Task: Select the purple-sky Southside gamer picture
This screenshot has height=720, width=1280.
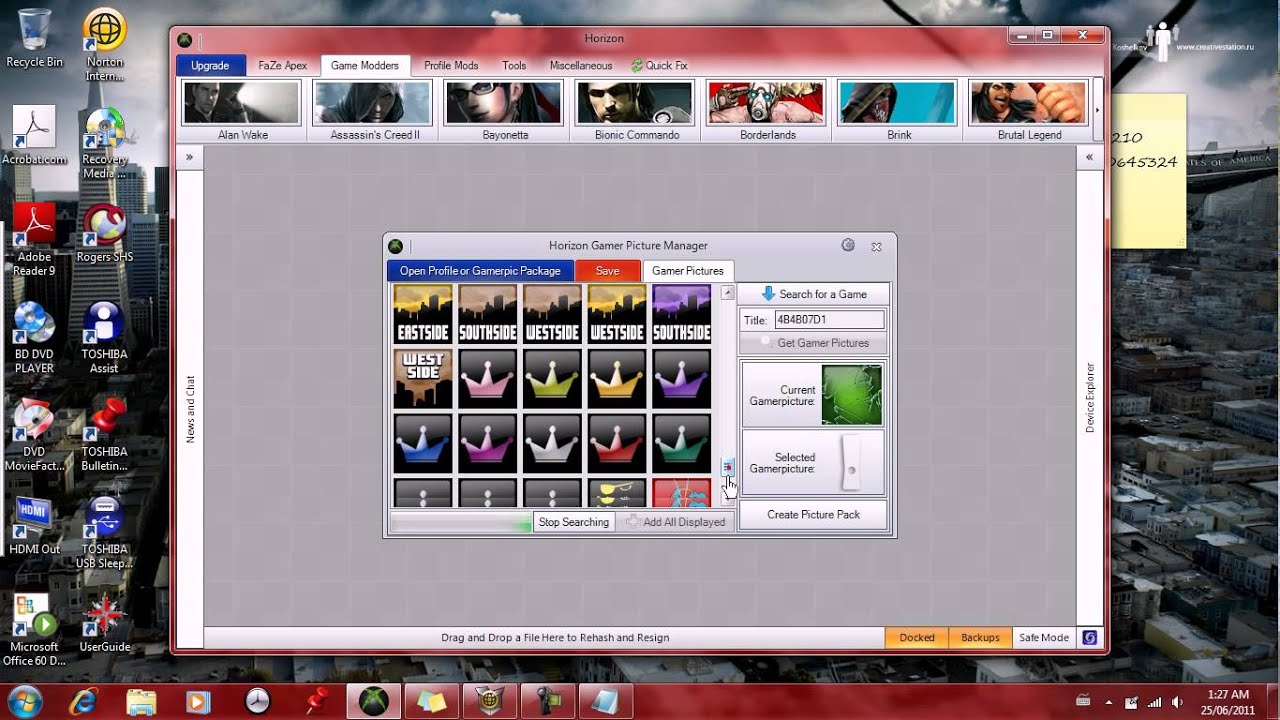Action: (x=682, y=314)
